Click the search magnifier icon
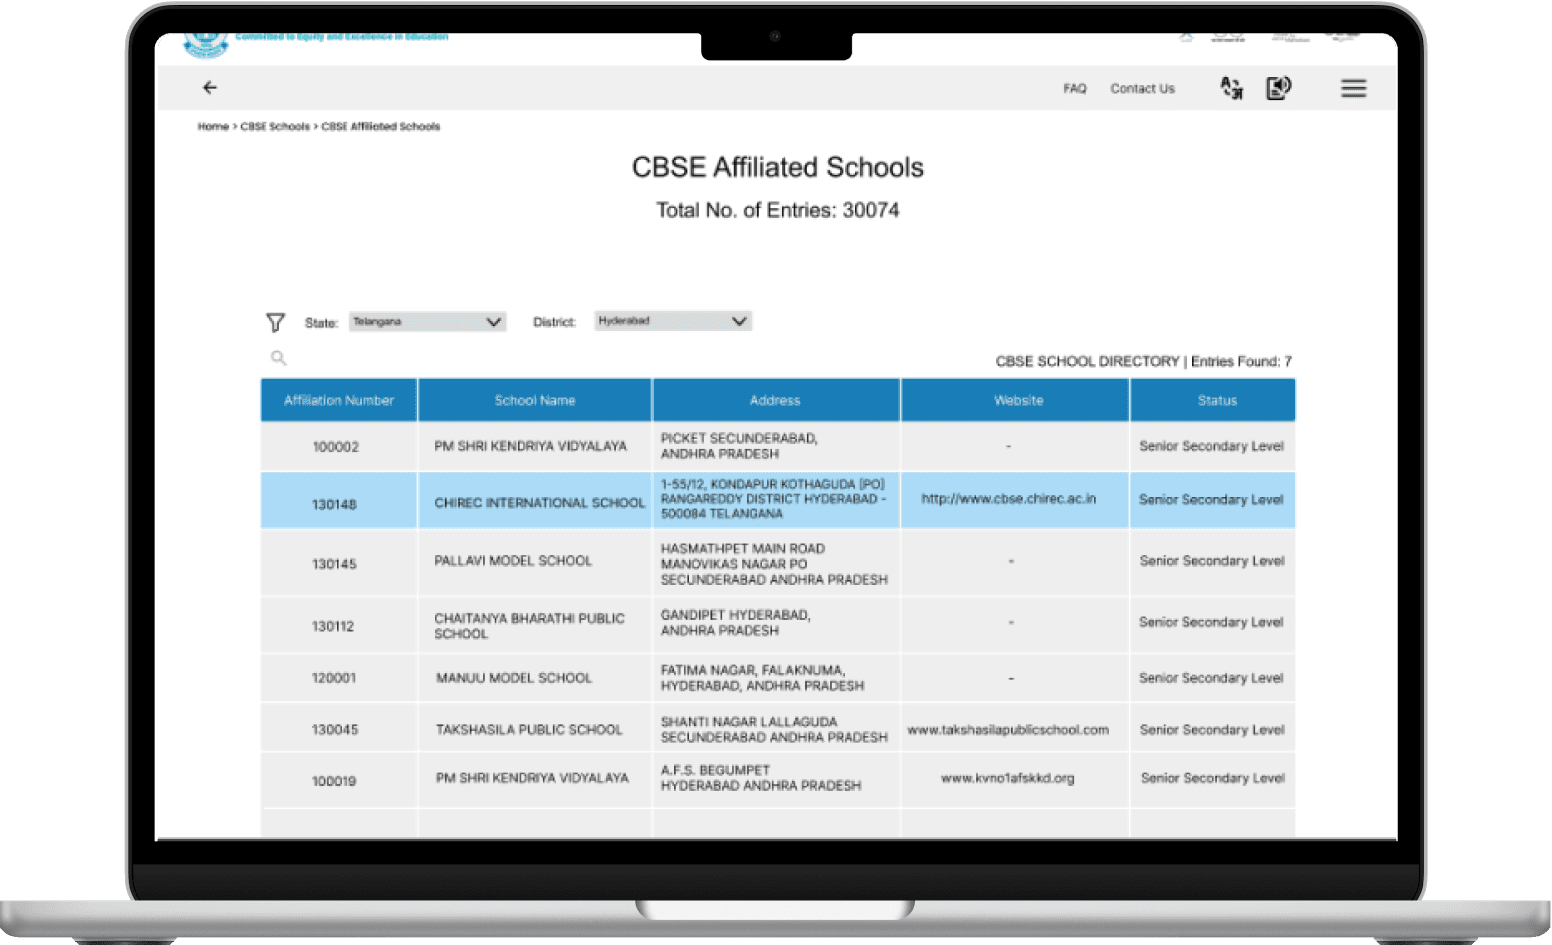1552x945 pixels. [279, 358]
